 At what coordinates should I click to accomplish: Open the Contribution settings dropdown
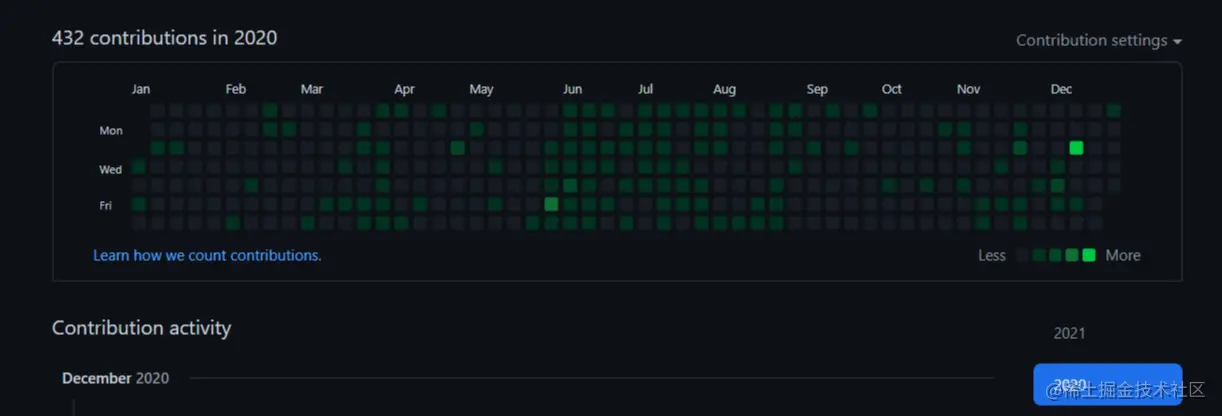click(1099, 41)
